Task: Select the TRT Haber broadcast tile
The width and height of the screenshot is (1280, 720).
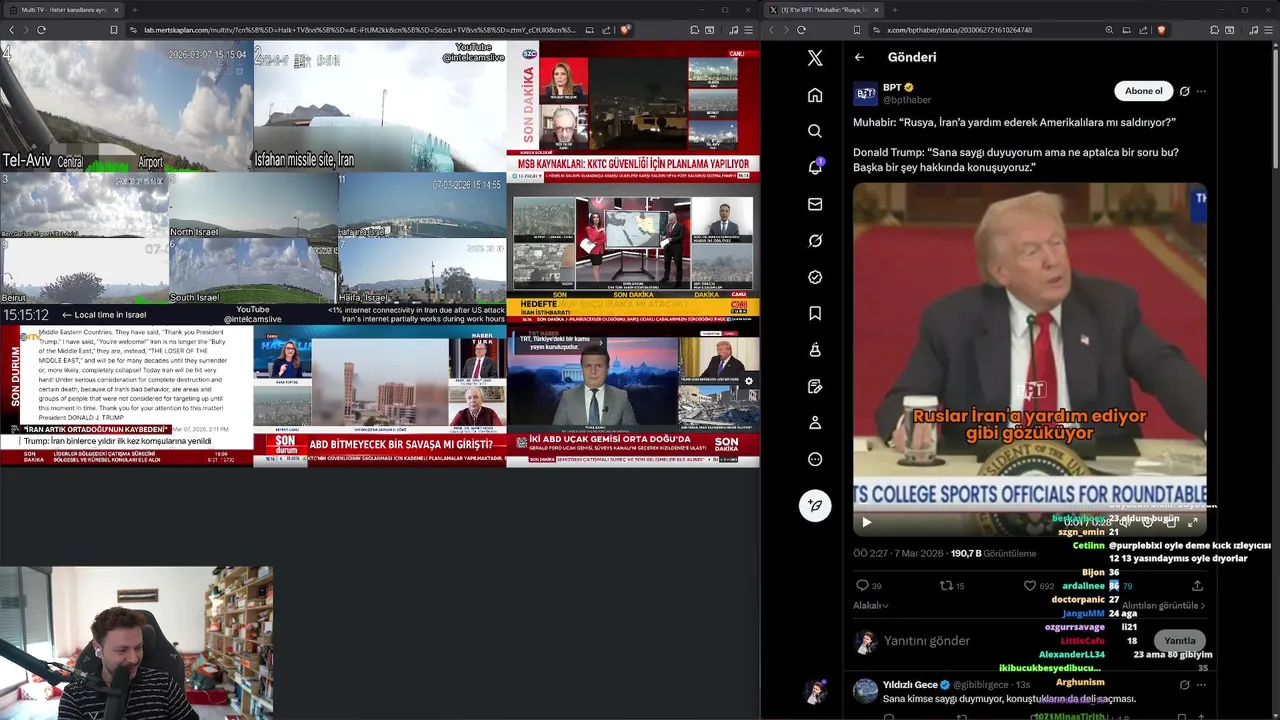Action: 633,397
